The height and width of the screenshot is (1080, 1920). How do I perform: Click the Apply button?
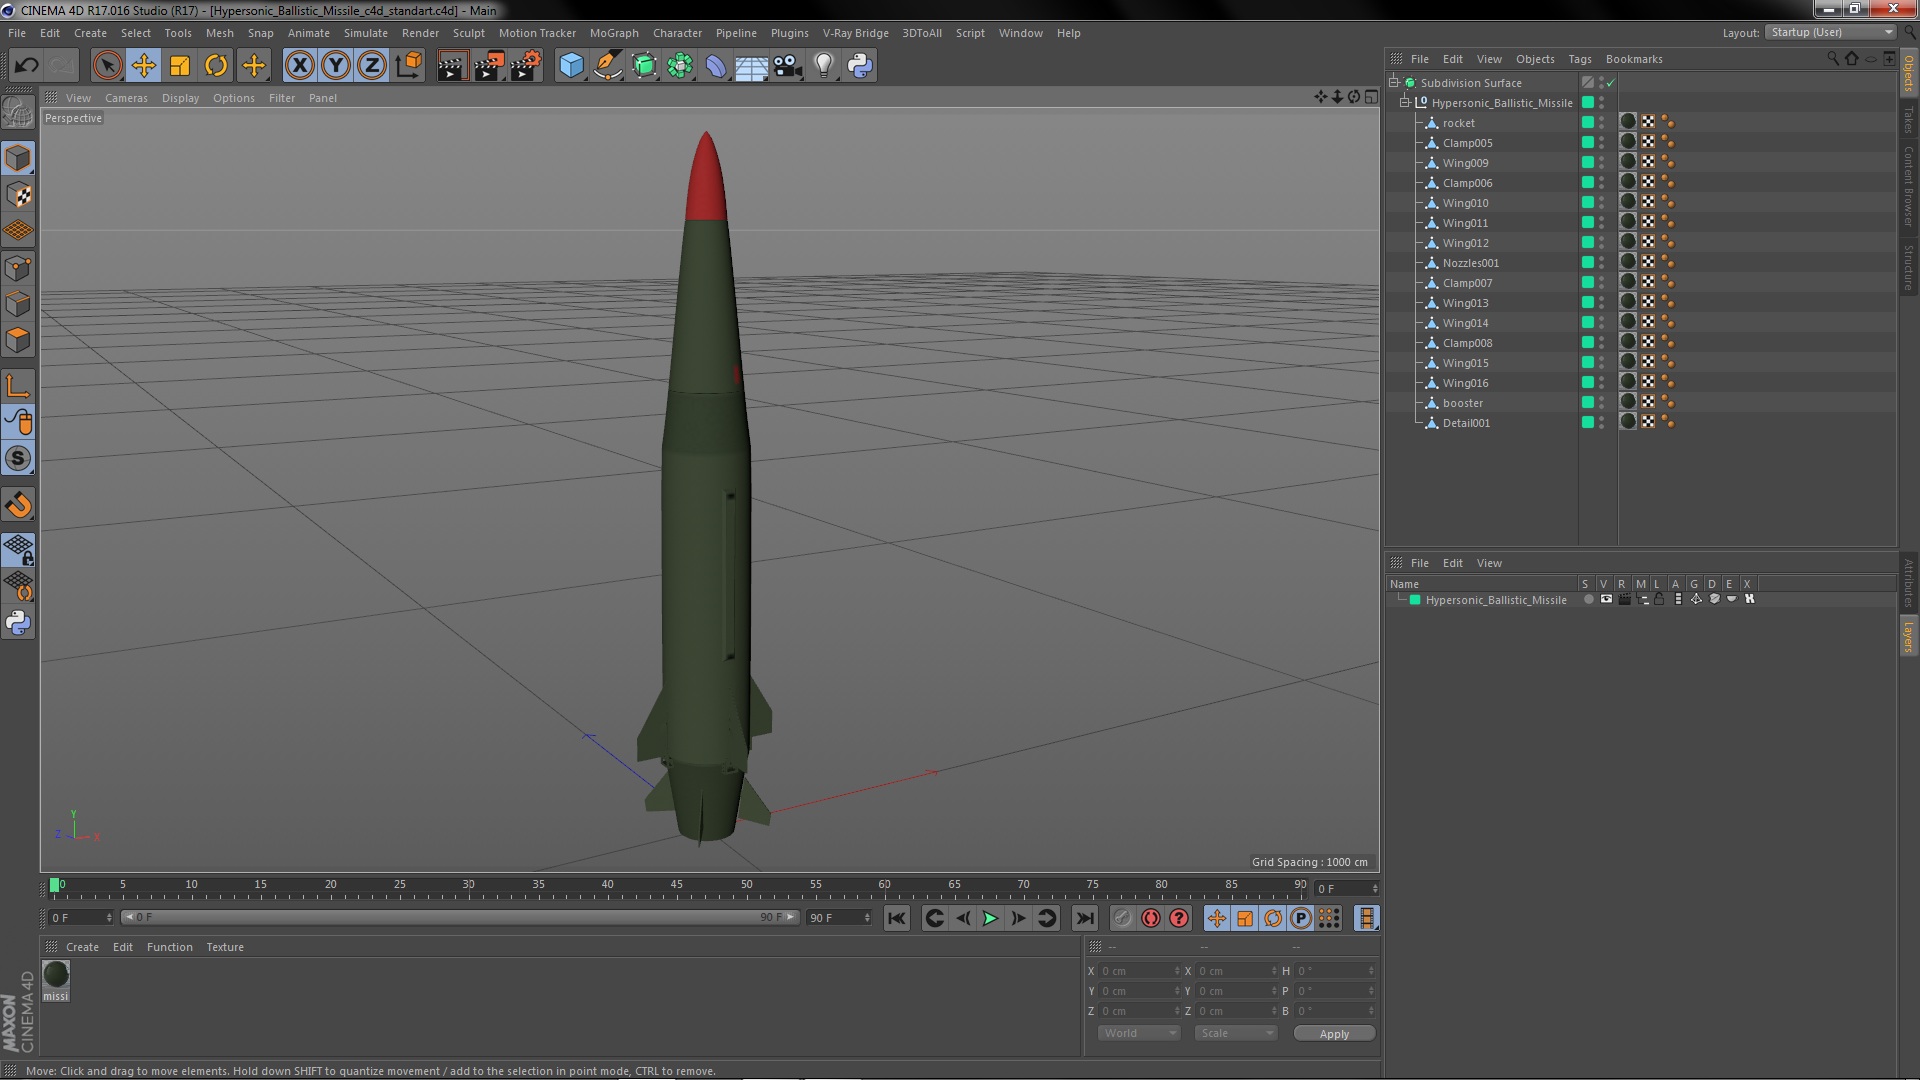point(1334,1034)
